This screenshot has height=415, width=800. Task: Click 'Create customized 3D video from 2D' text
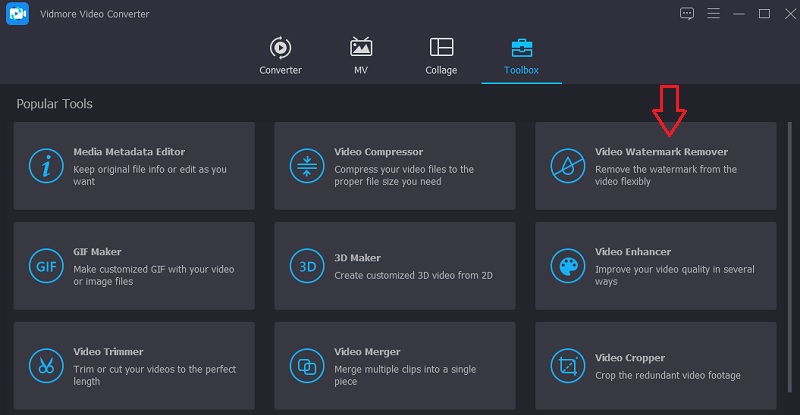[413, 276]
